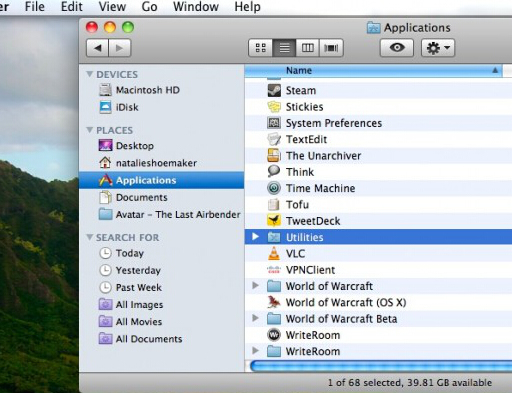Viewport: 512px width, 393px height.
Task: Click the TweetDeck bird icon
Action: 274,221
